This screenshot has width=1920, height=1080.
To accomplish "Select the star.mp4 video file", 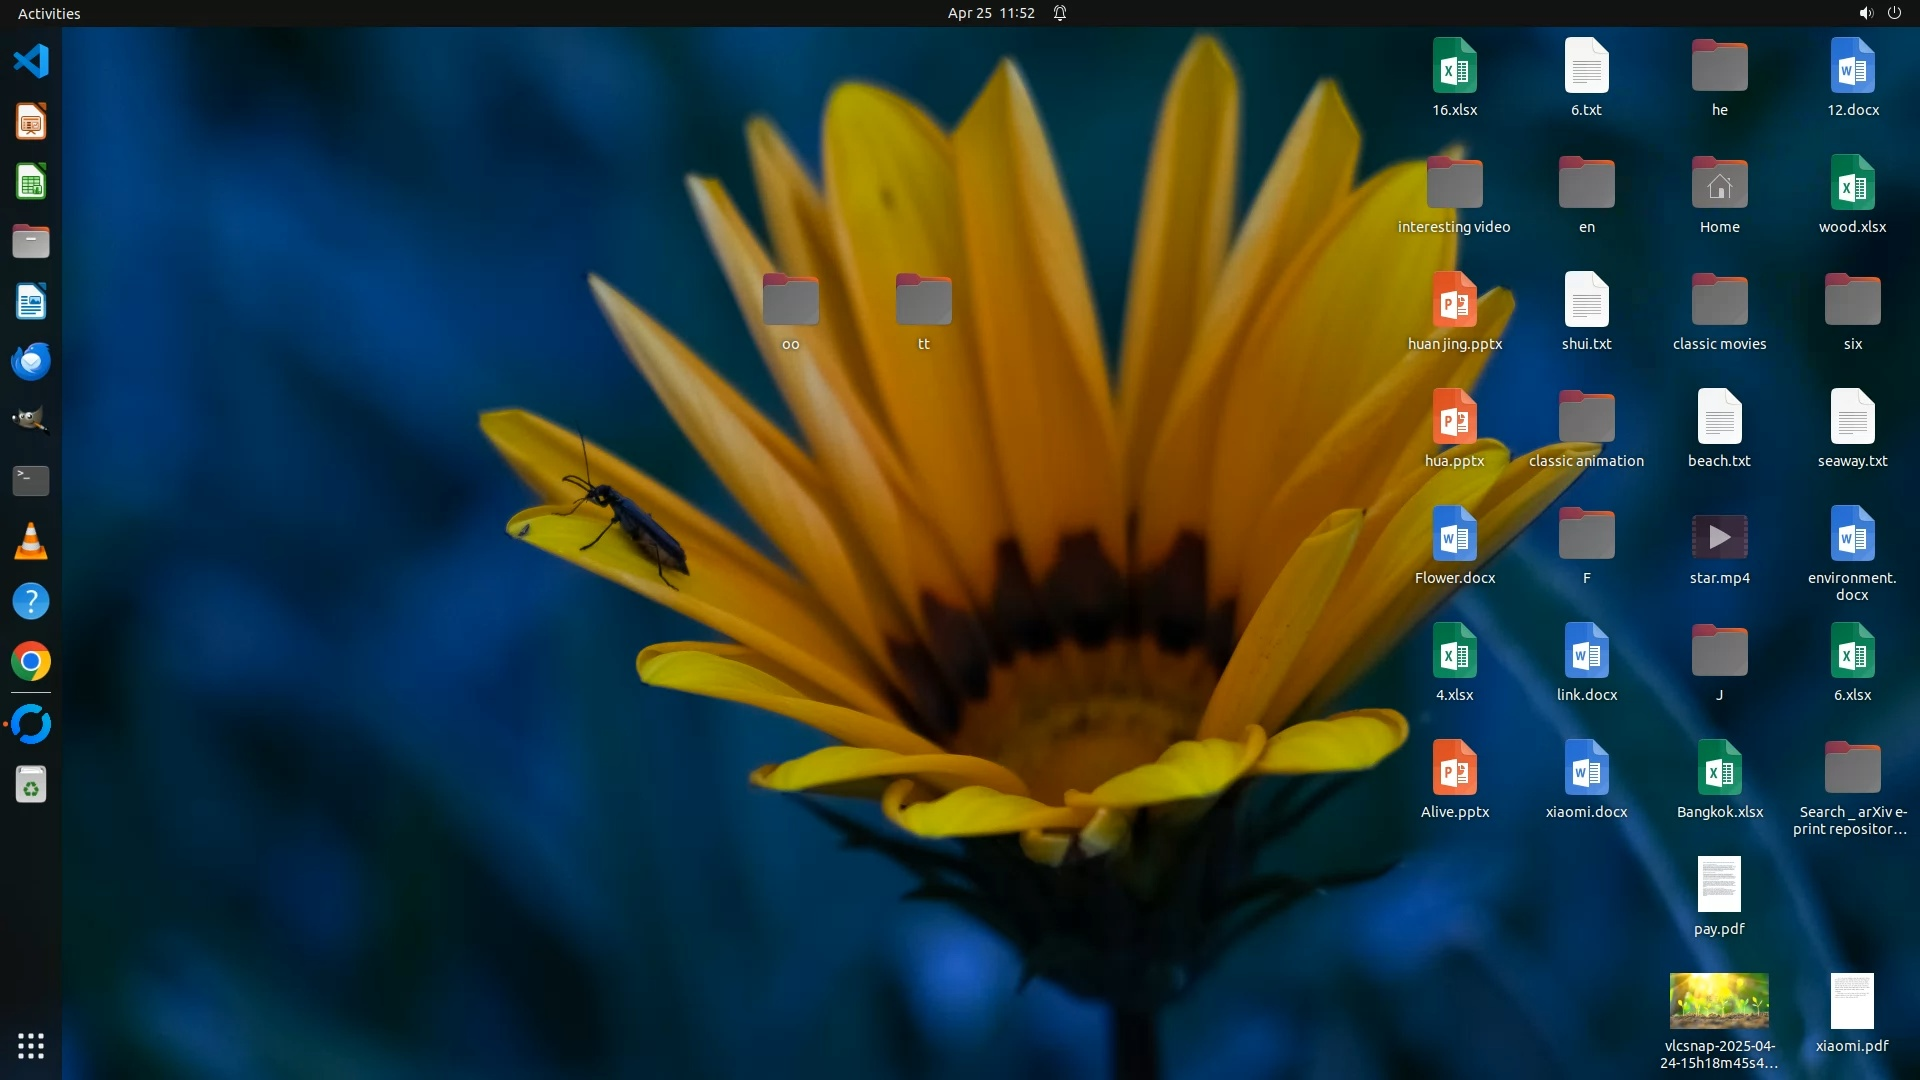I will pos(1719,538).
